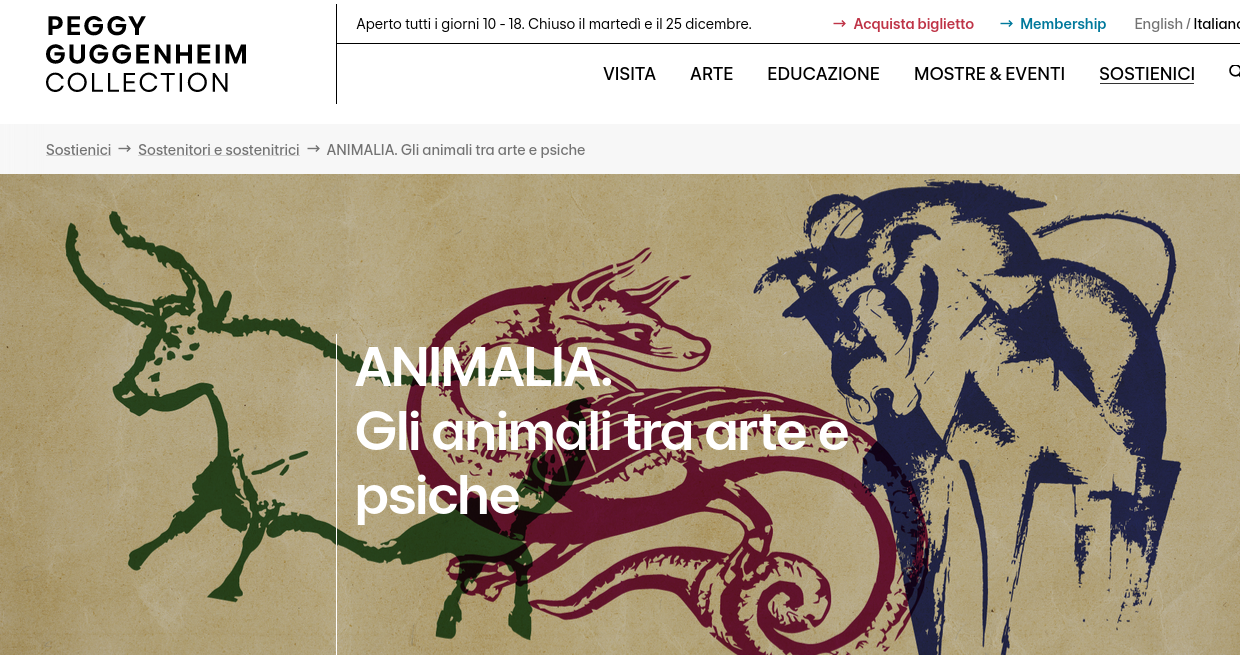Click the ANIMALIA breadcrumb text
1240x655 pixels.
pyautogui.click(x=455, y=150)
